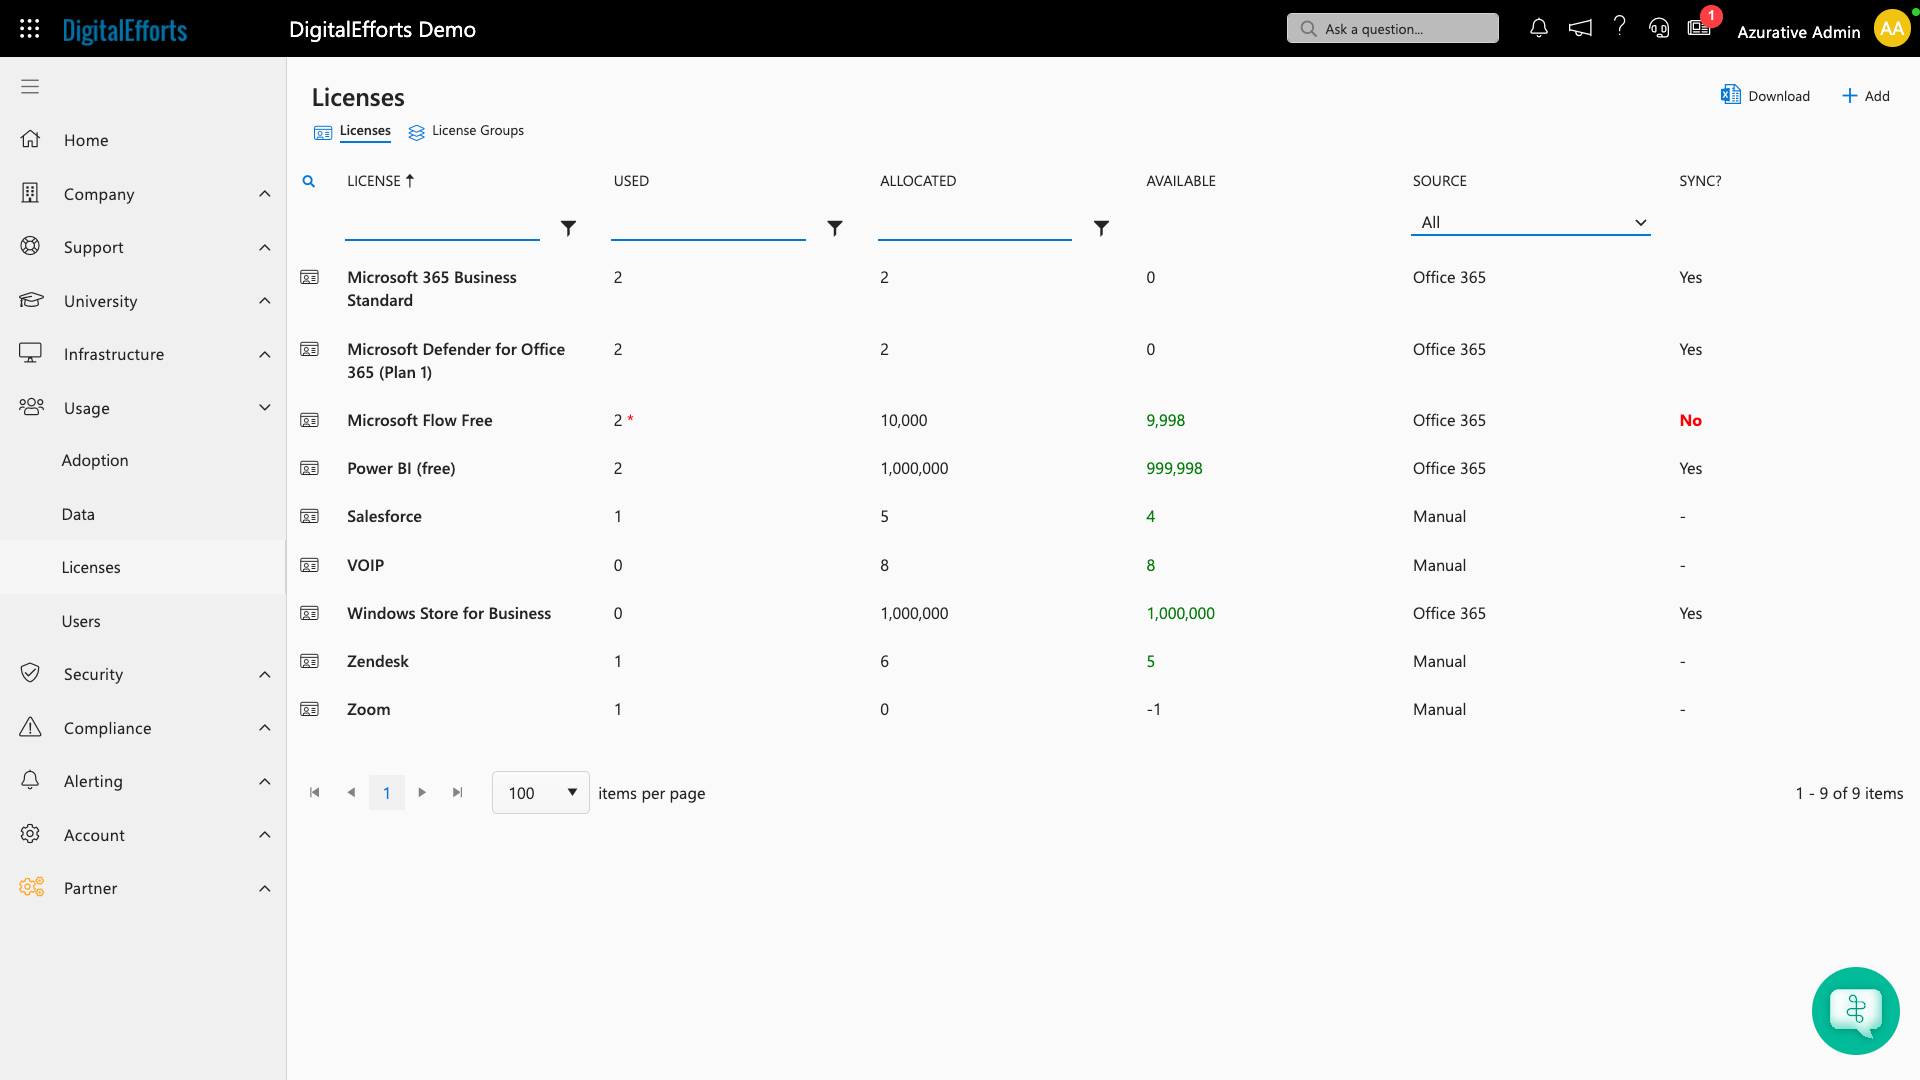Expand the Alerting menu section
This screenshot has height=1080, width=1920.
(x=143, y=781)
